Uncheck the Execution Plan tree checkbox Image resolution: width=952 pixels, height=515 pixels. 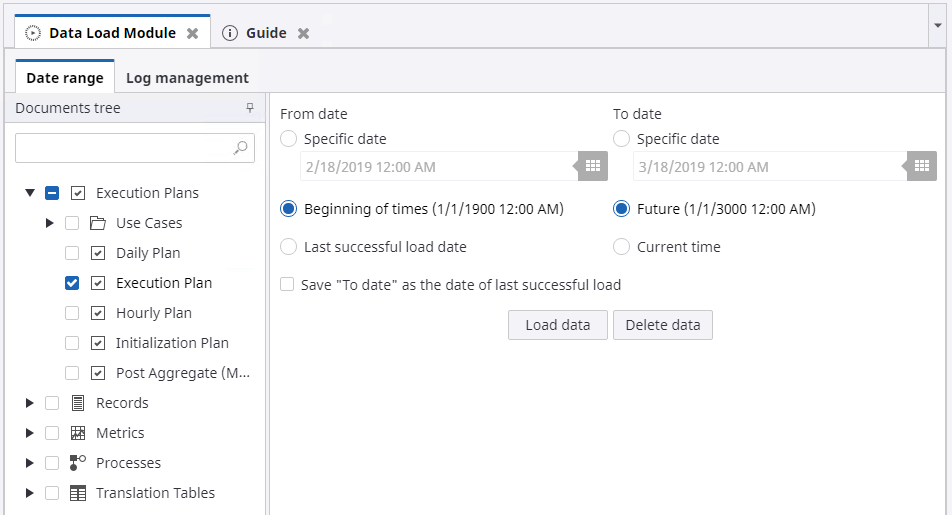[x=72, y=283]
